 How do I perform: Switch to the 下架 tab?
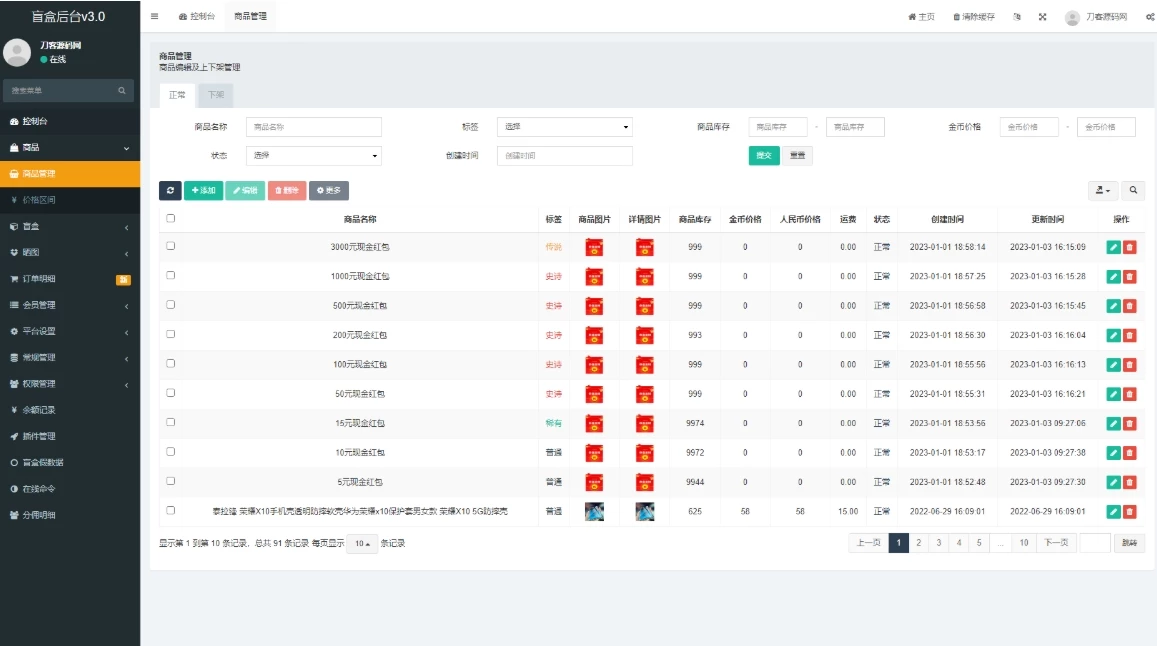(x=215, y=95)
